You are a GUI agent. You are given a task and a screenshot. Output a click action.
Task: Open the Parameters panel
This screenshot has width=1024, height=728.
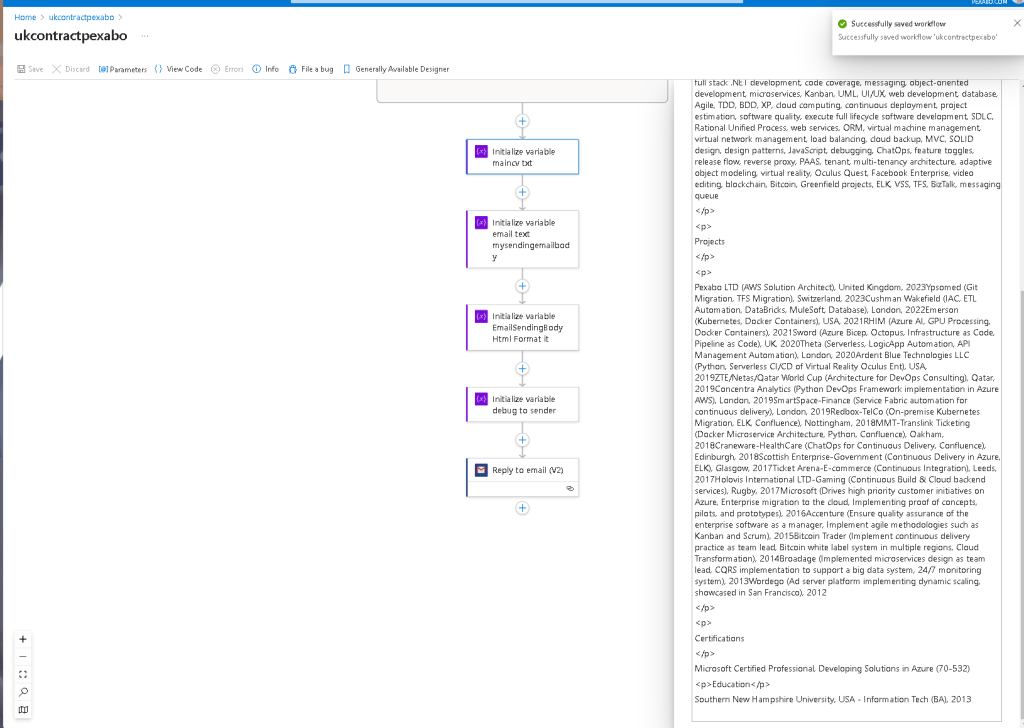coord(123,69)
